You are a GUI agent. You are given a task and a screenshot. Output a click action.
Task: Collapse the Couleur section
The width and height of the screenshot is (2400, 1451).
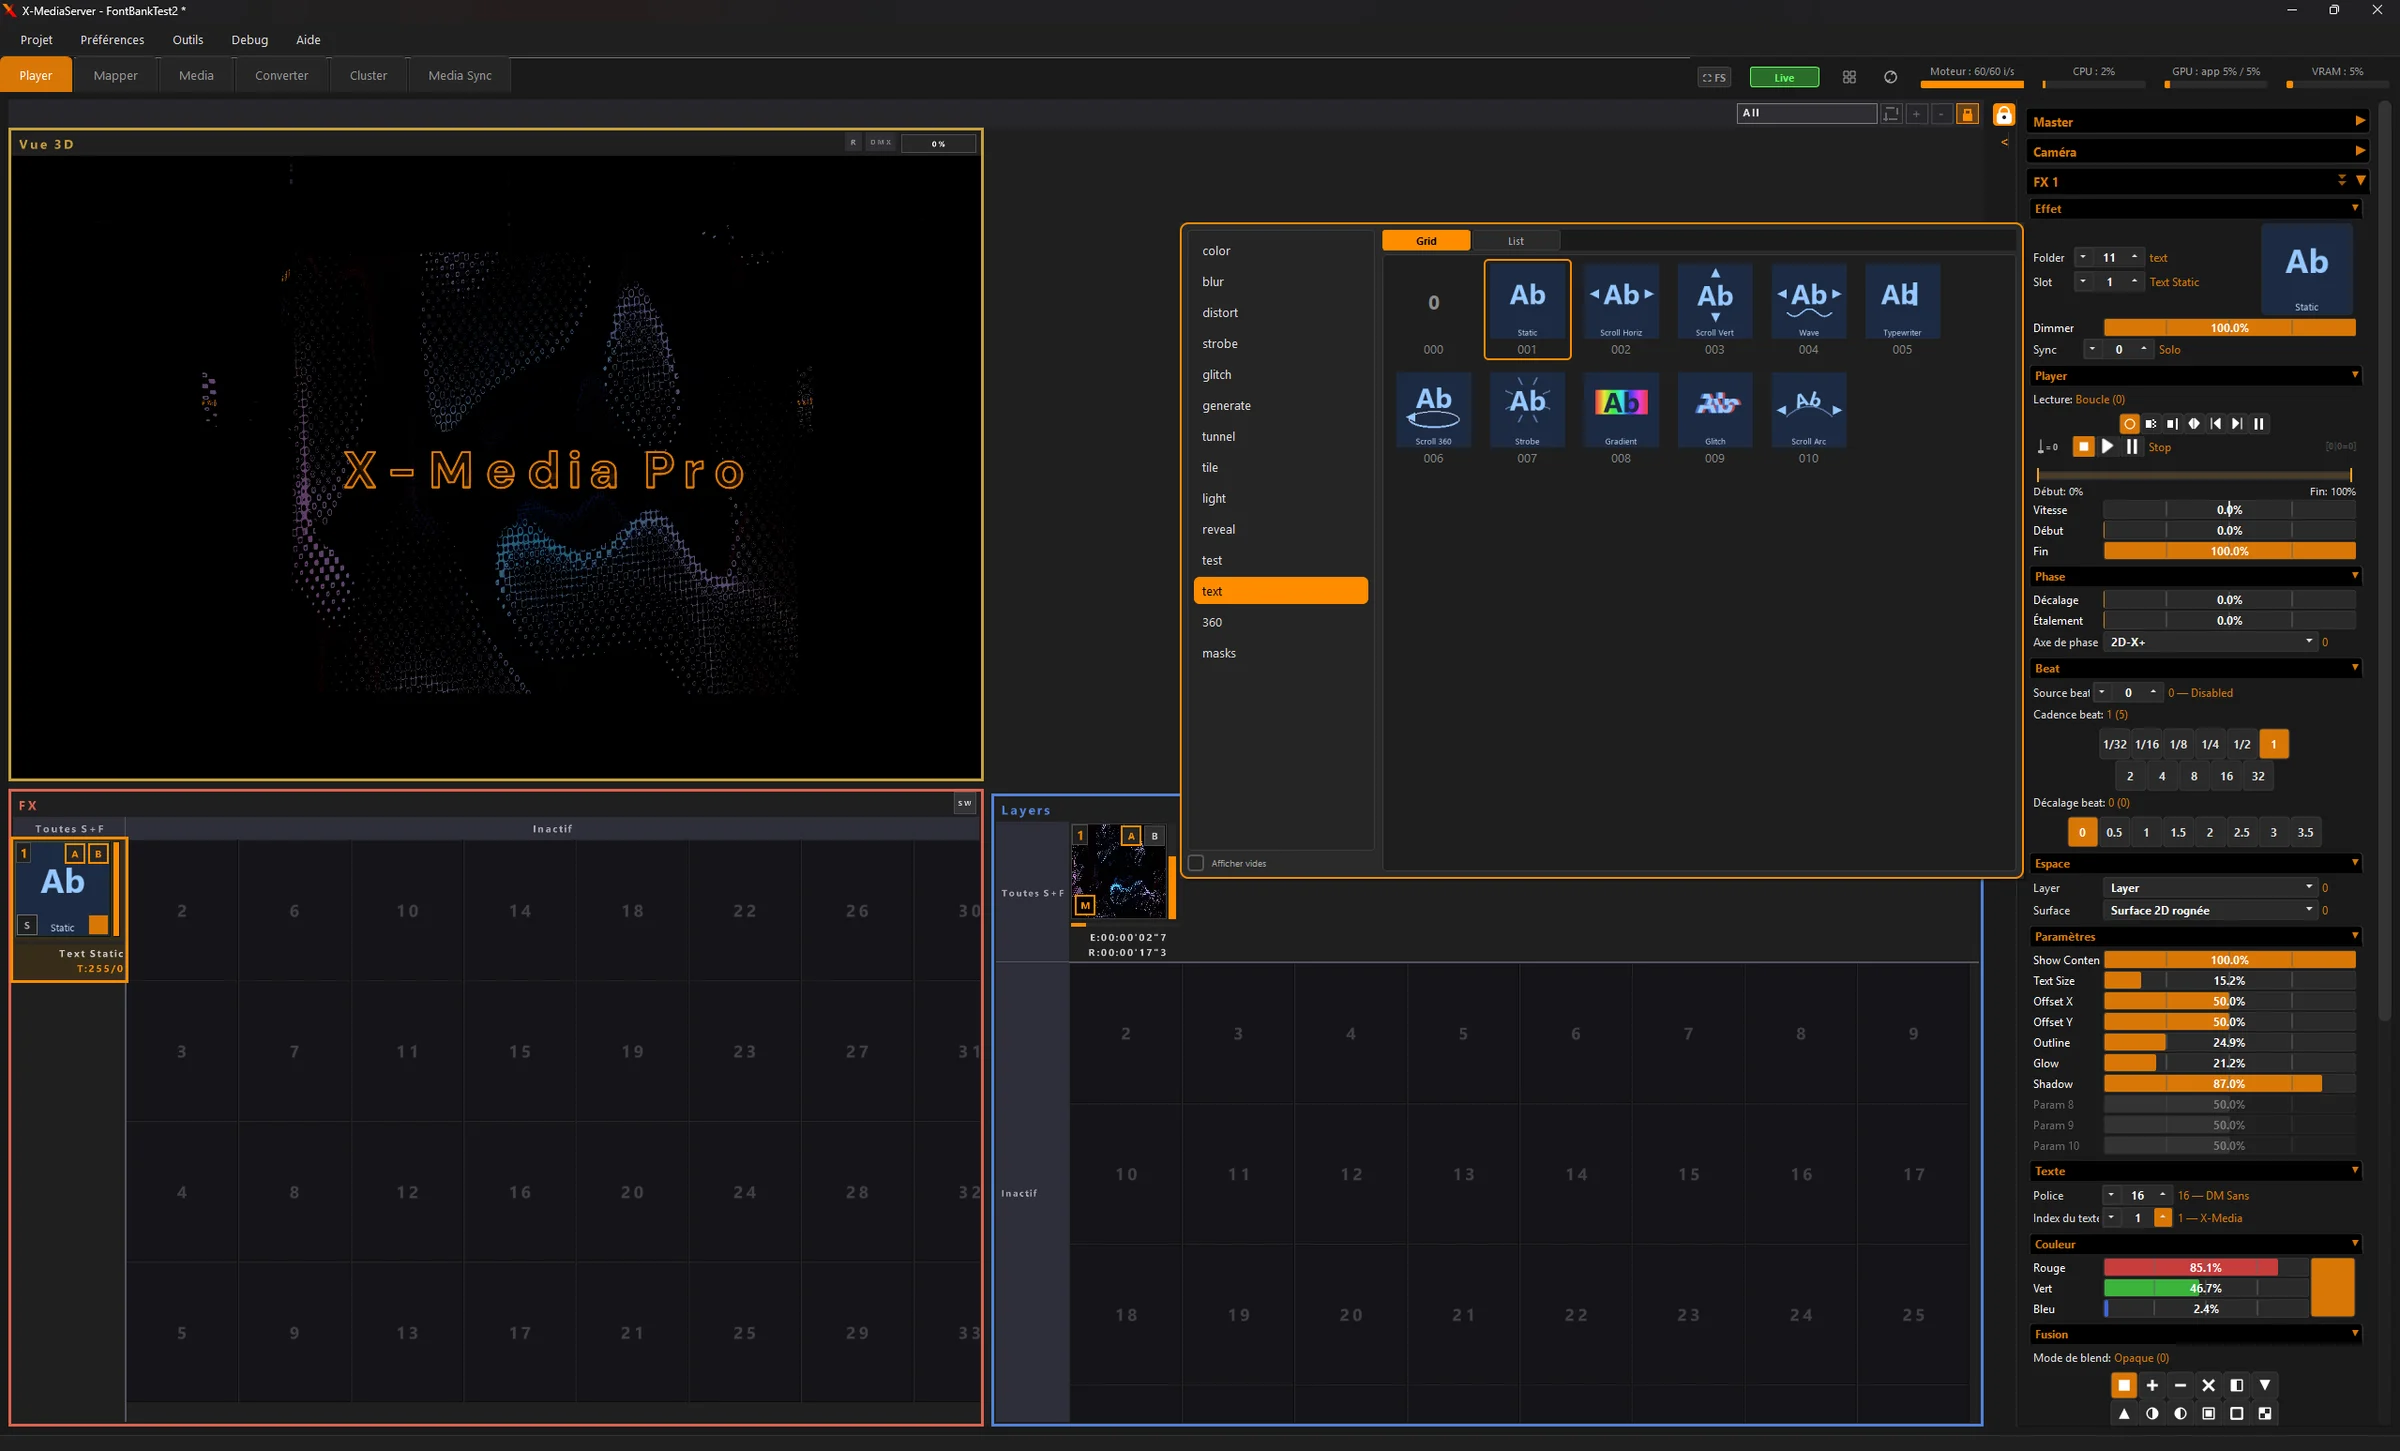tap(2197, 1244)
